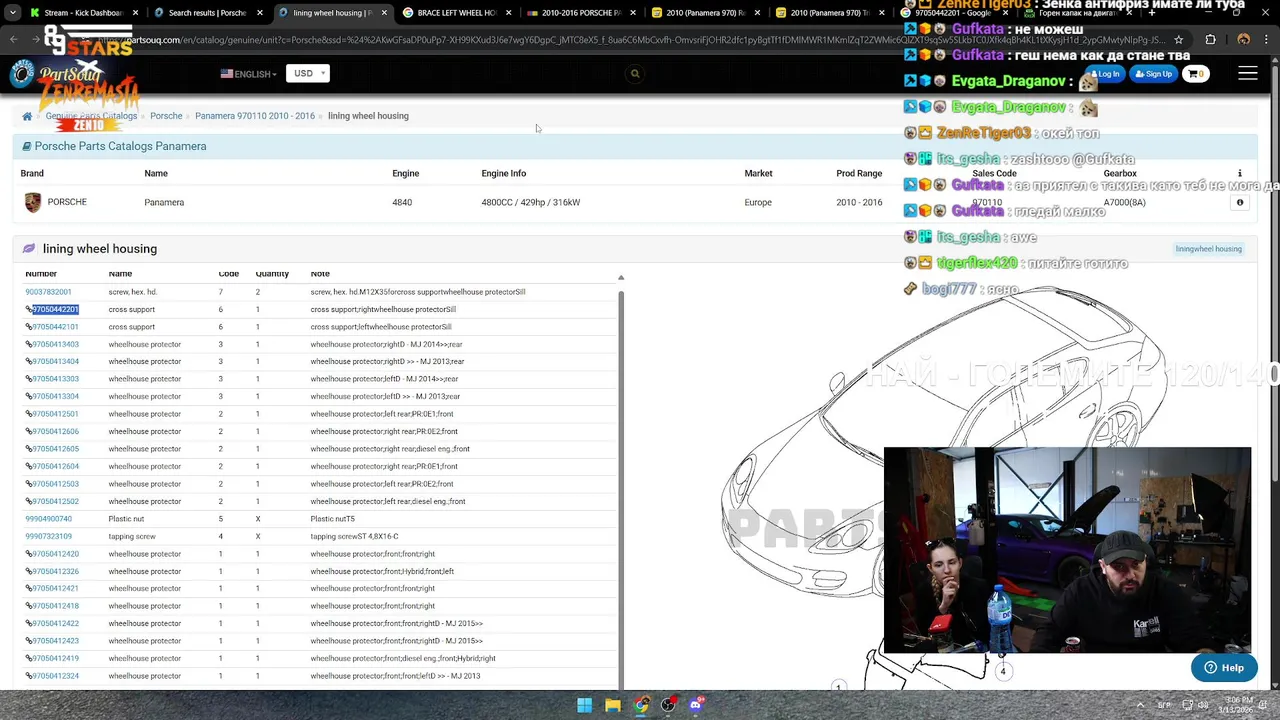Click note 'tapping screwST 4,8X16-C'

point(354,537)
